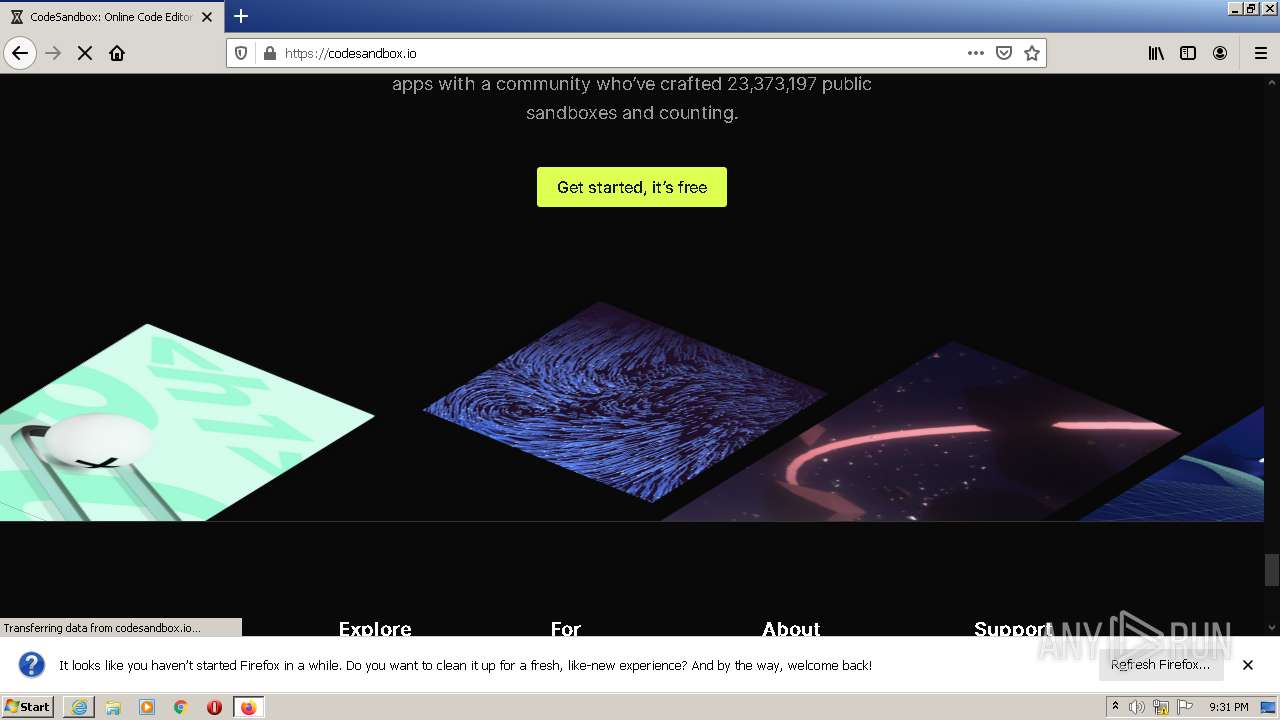
Task: Click the page vertical scrollbar thumb
Action: point(1272,570)
